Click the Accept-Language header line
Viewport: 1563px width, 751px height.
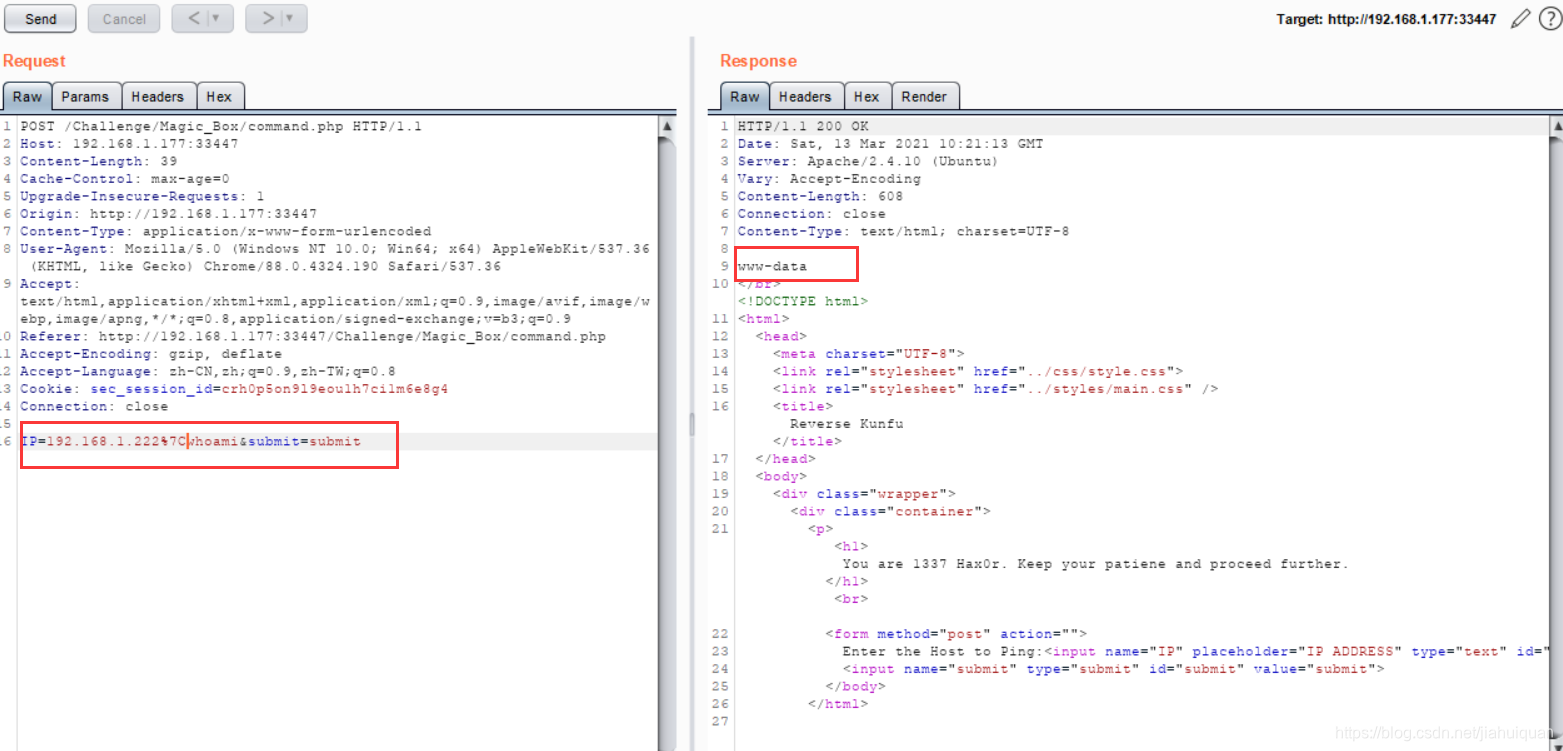(x=208, y=371)
